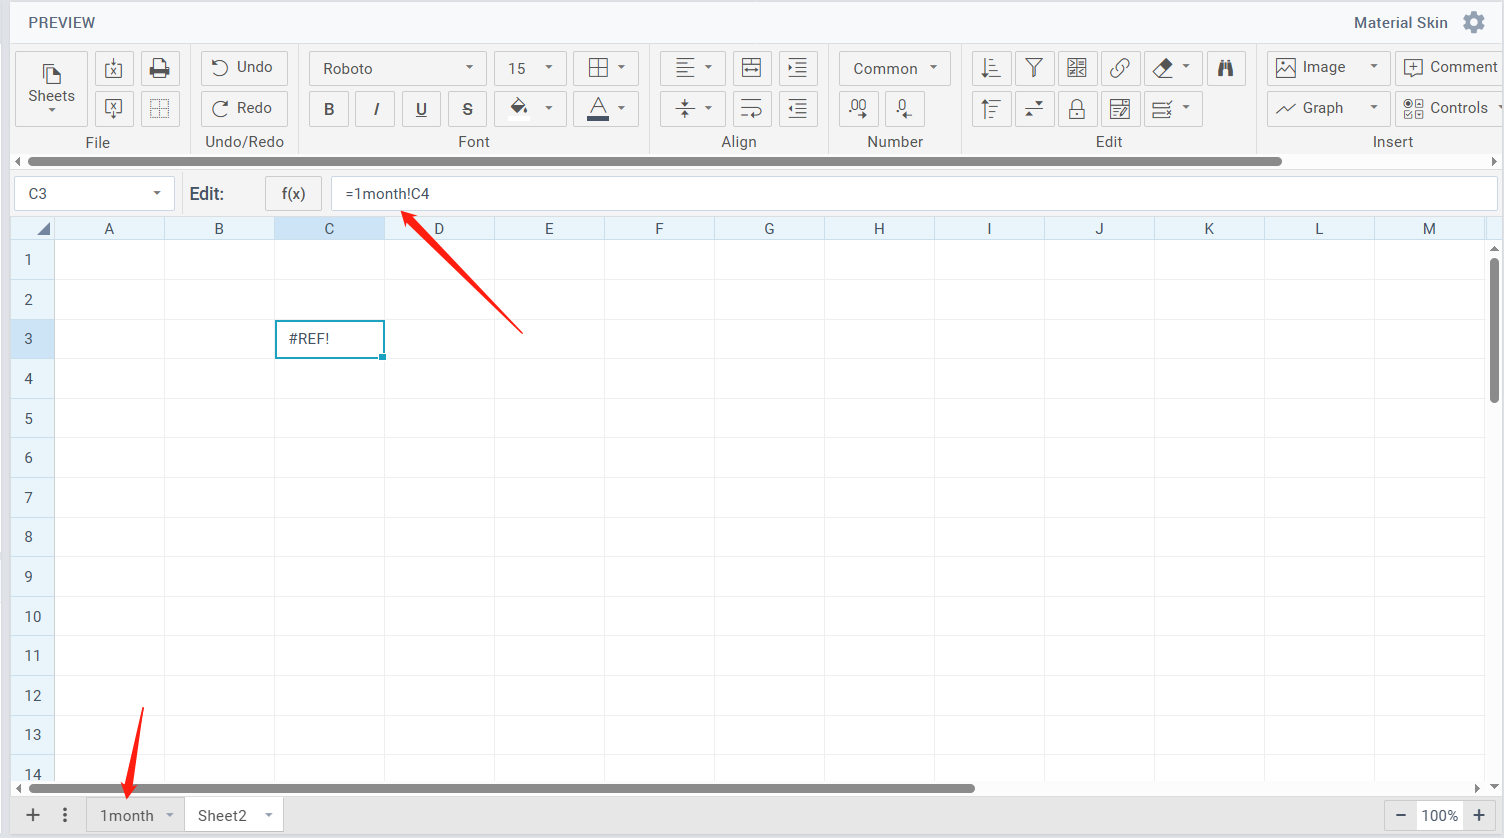Screen dimensions: 1504x838
Task: Increase decimal places button
Action: (858, 109)
